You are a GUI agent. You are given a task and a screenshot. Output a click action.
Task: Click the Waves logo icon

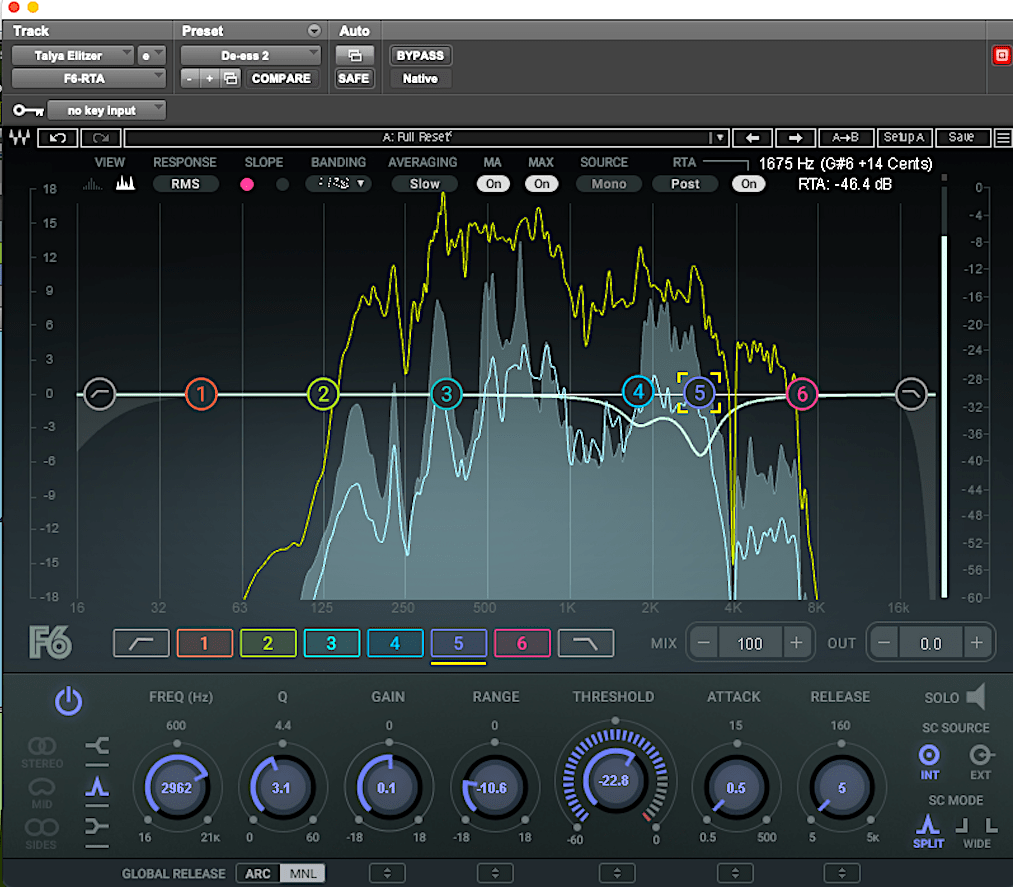point(20,138)
